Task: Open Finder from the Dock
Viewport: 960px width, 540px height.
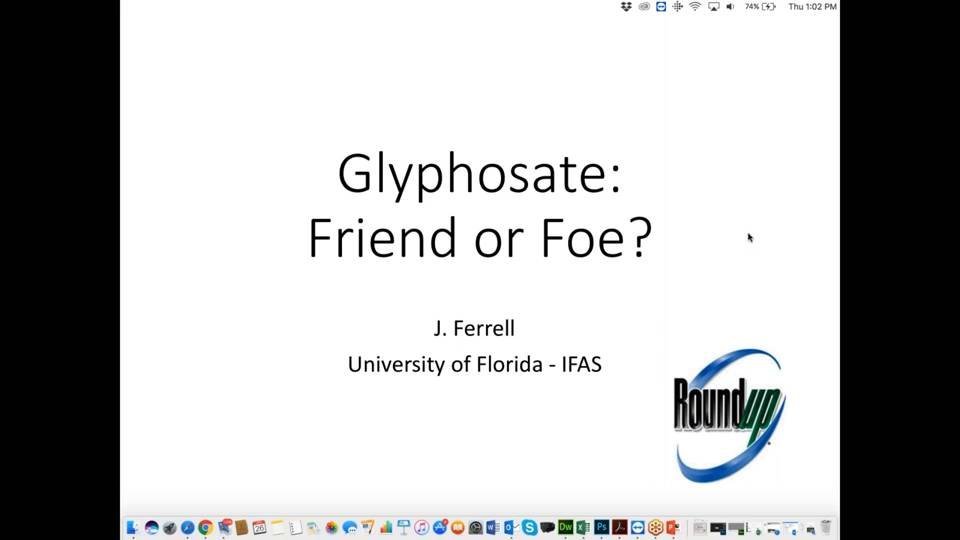Action: tap(133, 527)
